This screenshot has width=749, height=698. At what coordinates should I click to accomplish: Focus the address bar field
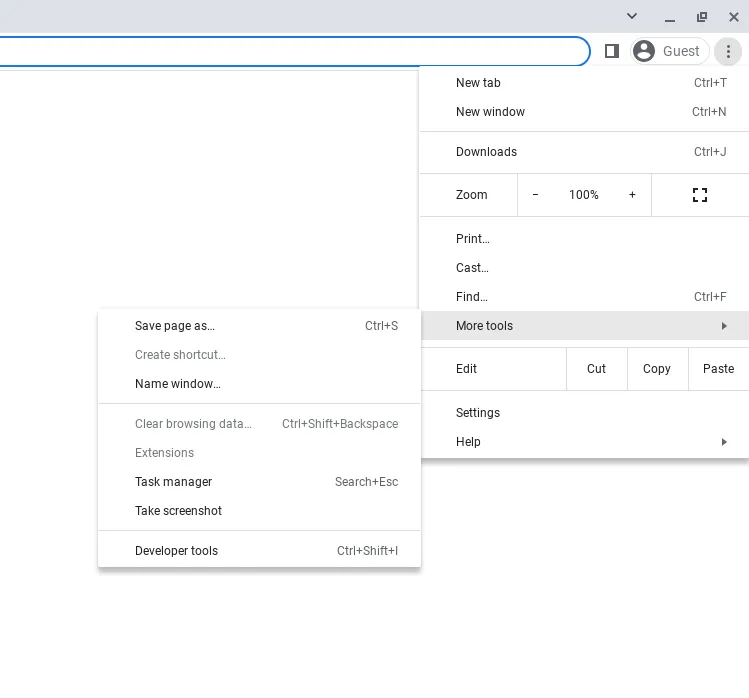[294, 51]
